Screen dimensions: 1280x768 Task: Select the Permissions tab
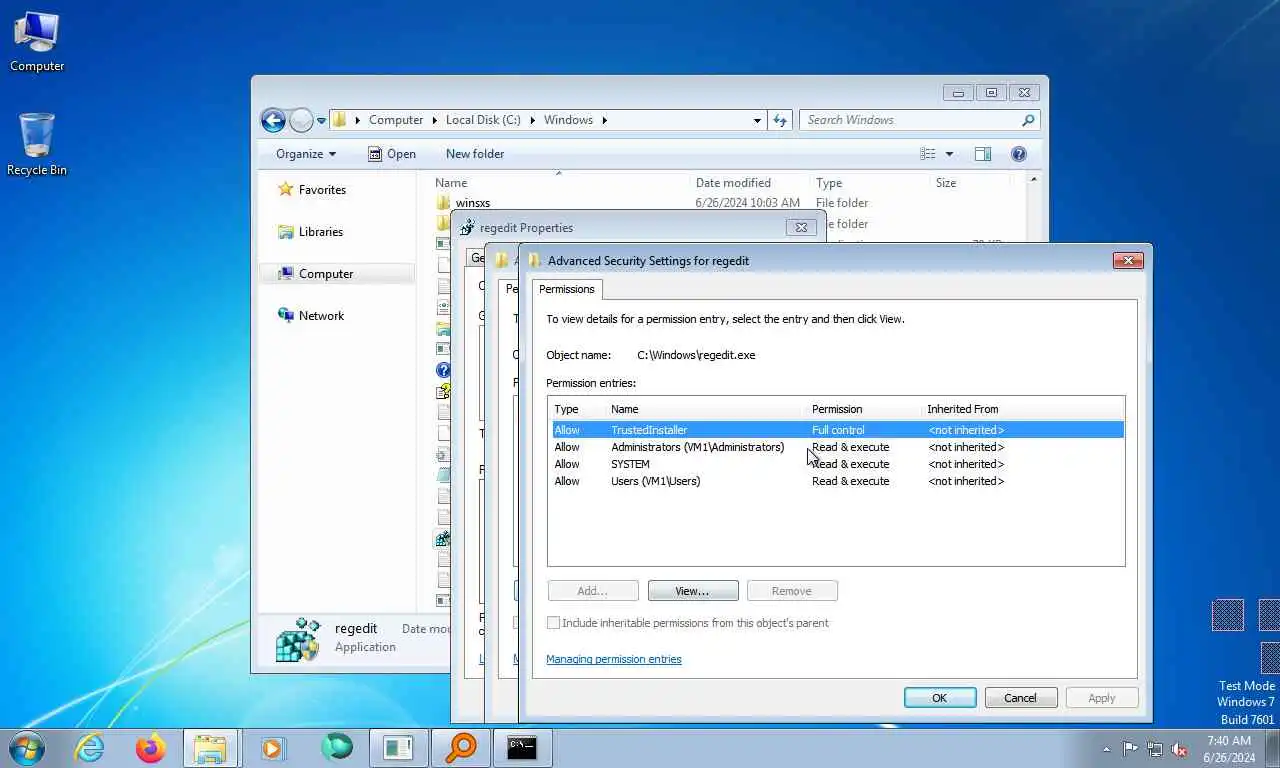[567, 289]
